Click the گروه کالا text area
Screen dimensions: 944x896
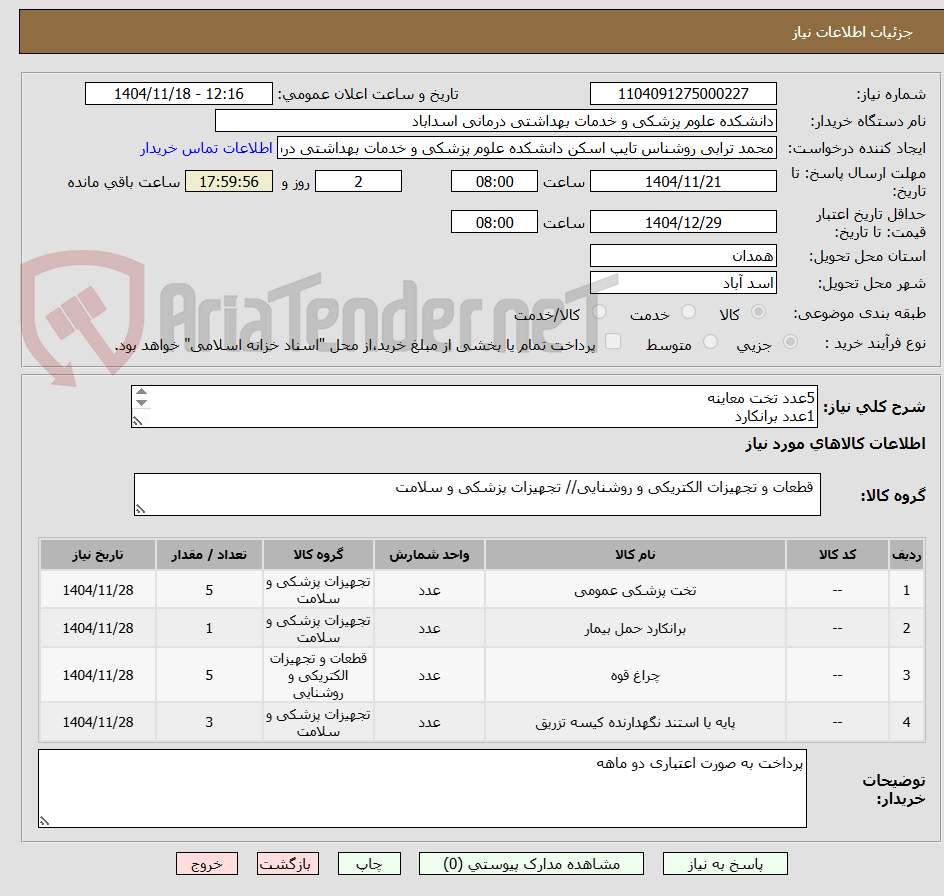coord(477,494)
